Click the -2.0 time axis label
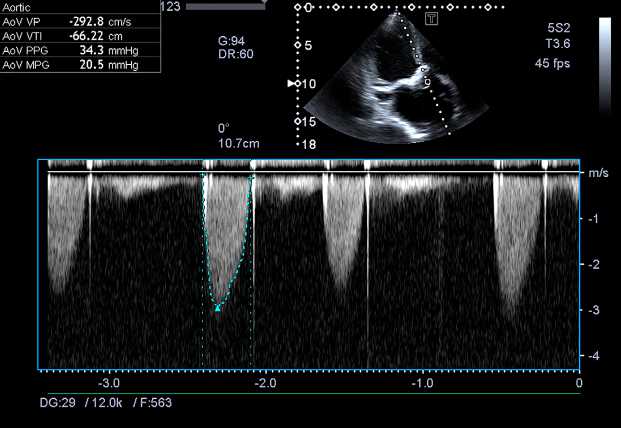Image resolution: width=621 pixels, height=428 pixels. tap(265, 383)
